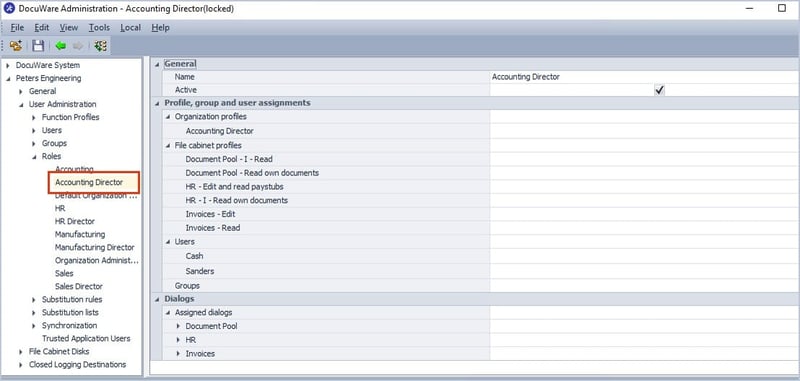Collapse the Roles tree node
800x381 pixels.
[34, 157]
